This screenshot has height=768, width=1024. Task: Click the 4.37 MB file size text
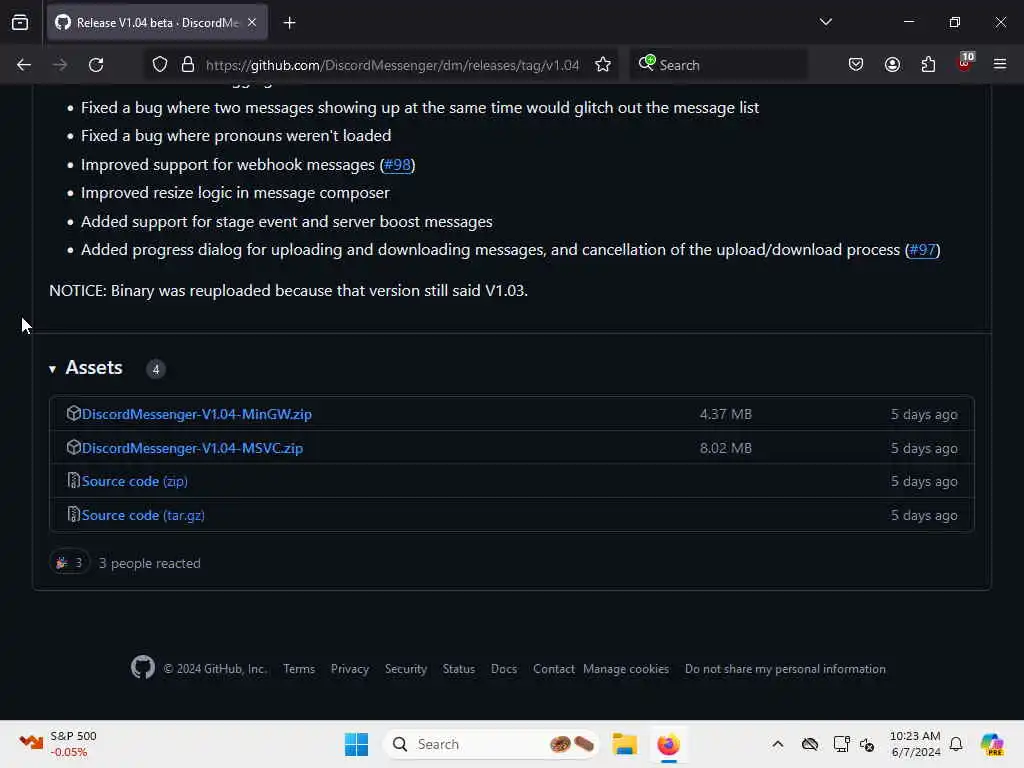pyautogui.click(x=726, y=414)
